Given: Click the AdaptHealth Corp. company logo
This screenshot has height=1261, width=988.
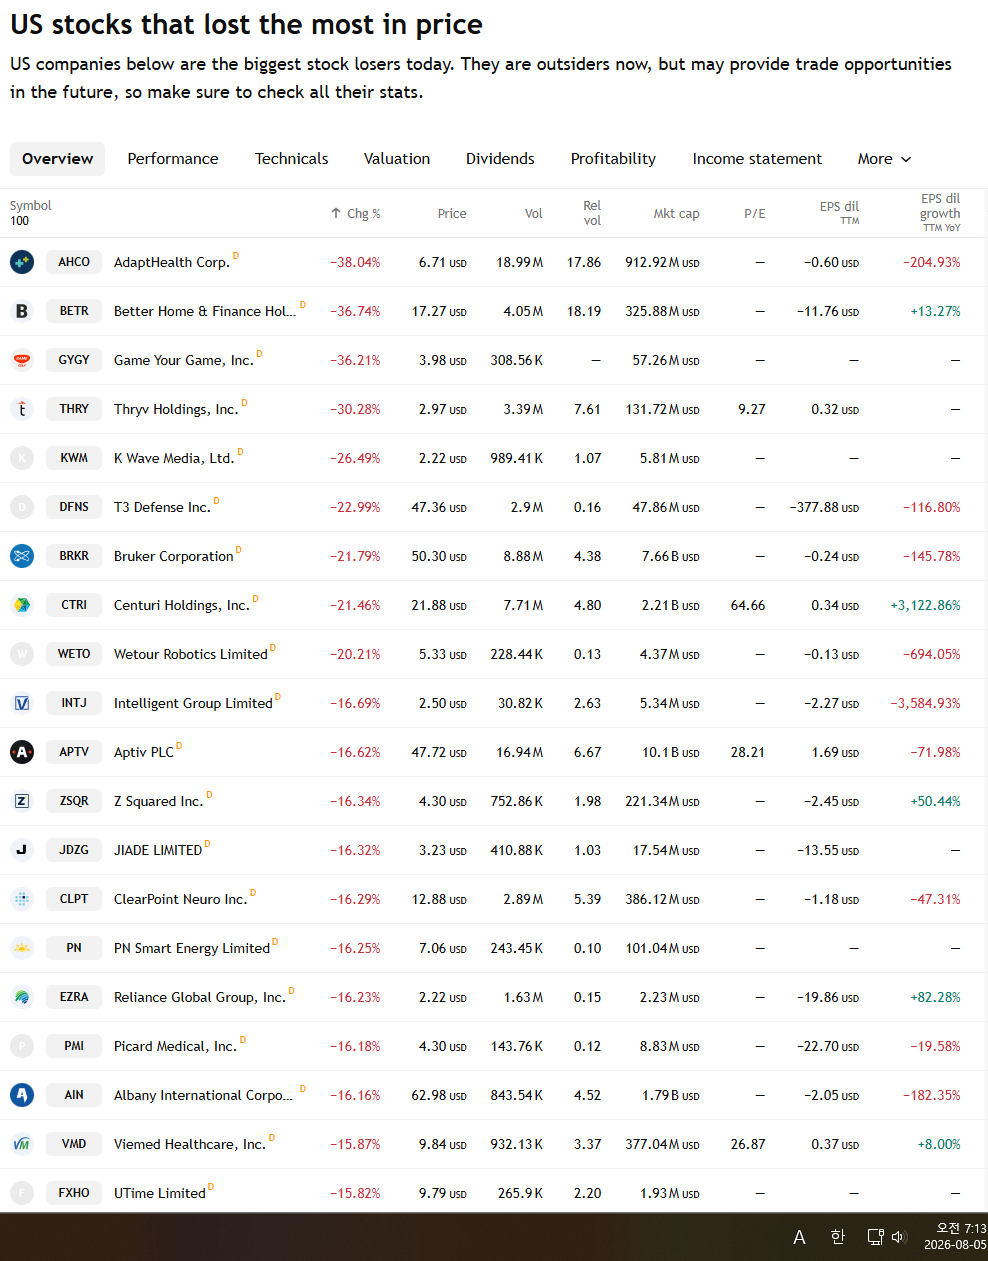Looking at the screenshot, I should tap(22, 262).
